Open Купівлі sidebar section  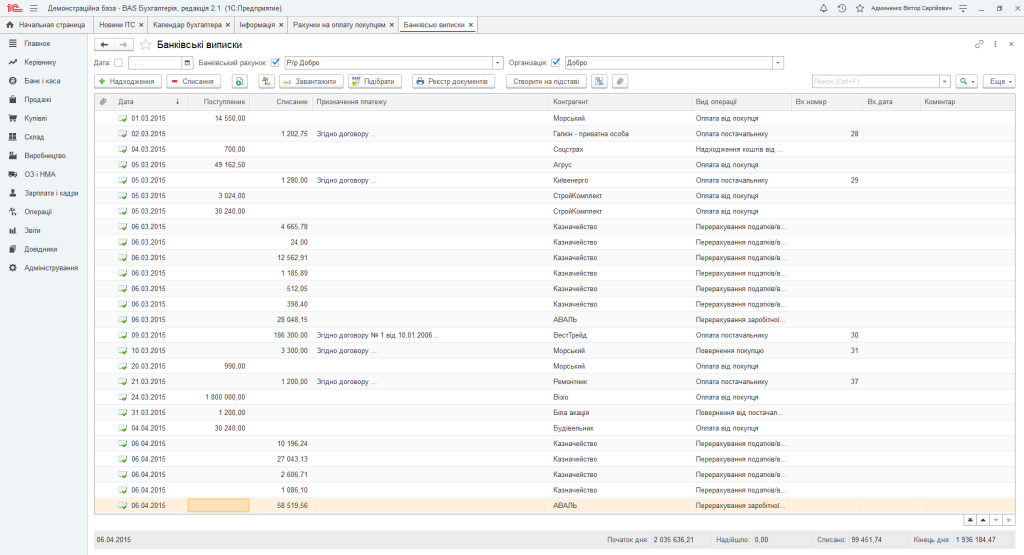(x=35, y=118)
